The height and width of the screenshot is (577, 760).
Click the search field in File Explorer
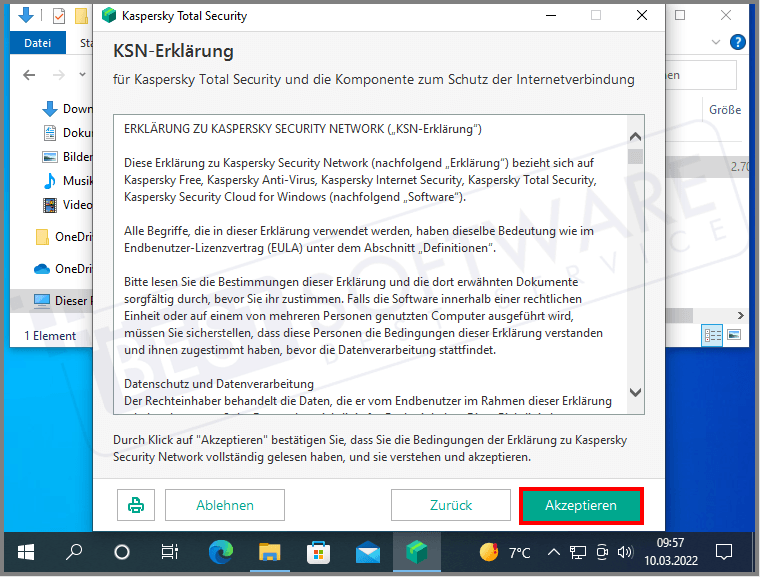(701, 75)
